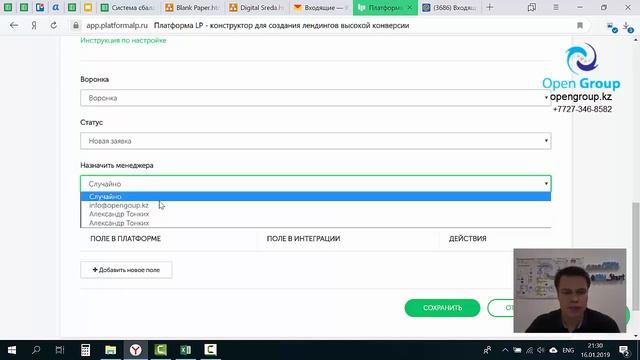Click the Yandex Browser taskbar icon
Viewport: 640px width, 360px height.
click(x=136, y=350)
